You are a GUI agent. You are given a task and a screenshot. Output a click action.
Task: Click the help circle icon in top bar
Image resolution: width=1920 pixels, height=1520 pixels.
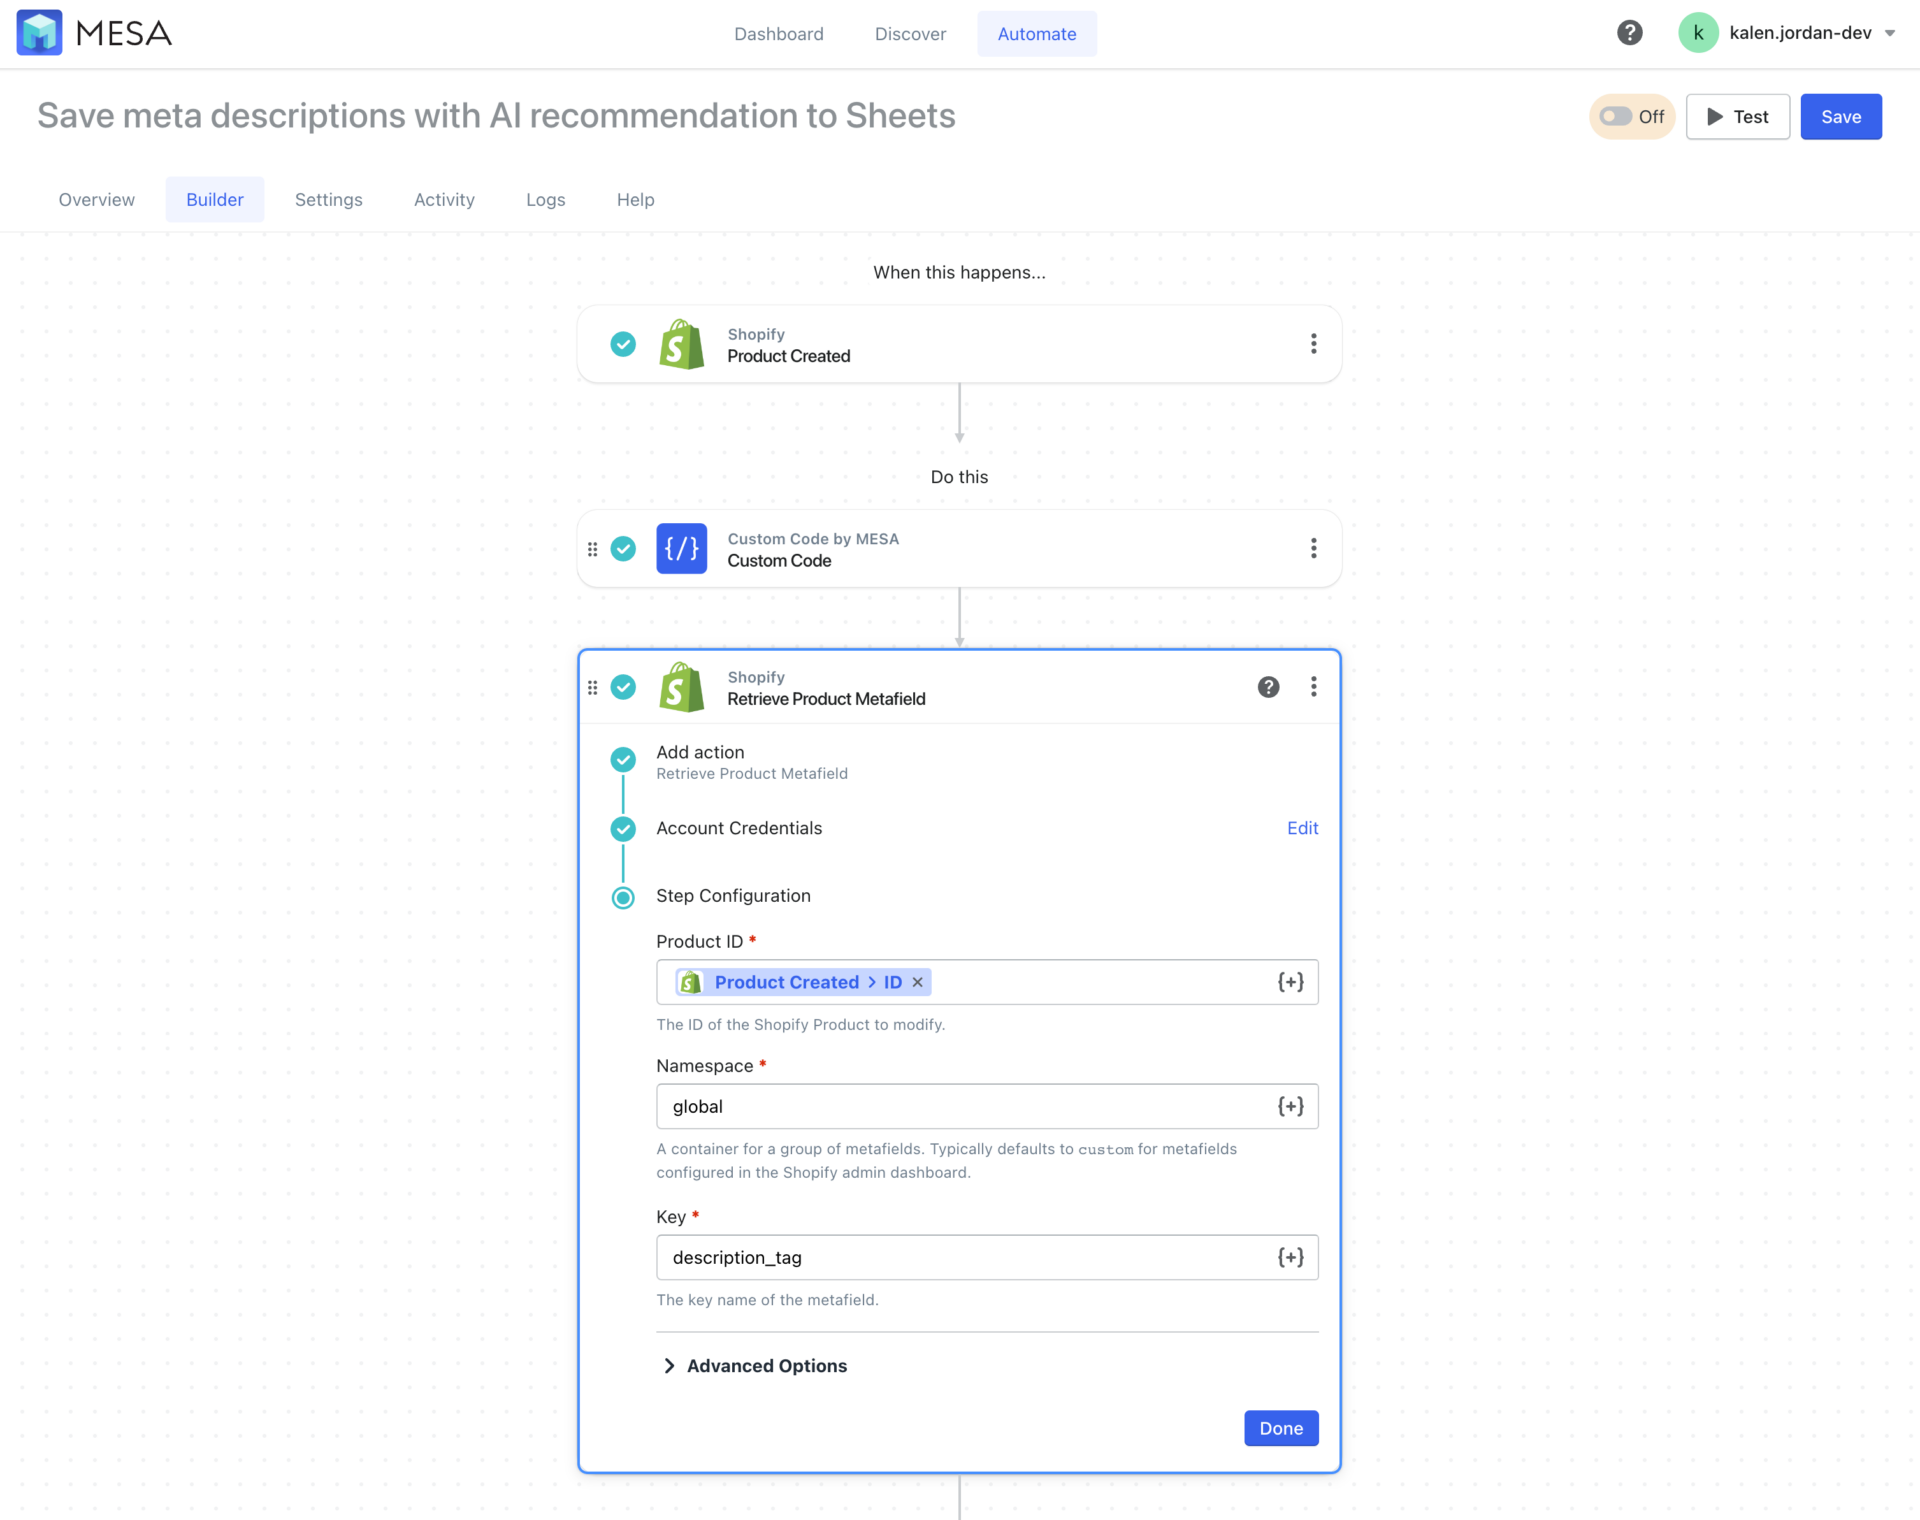click(1630, 32)
